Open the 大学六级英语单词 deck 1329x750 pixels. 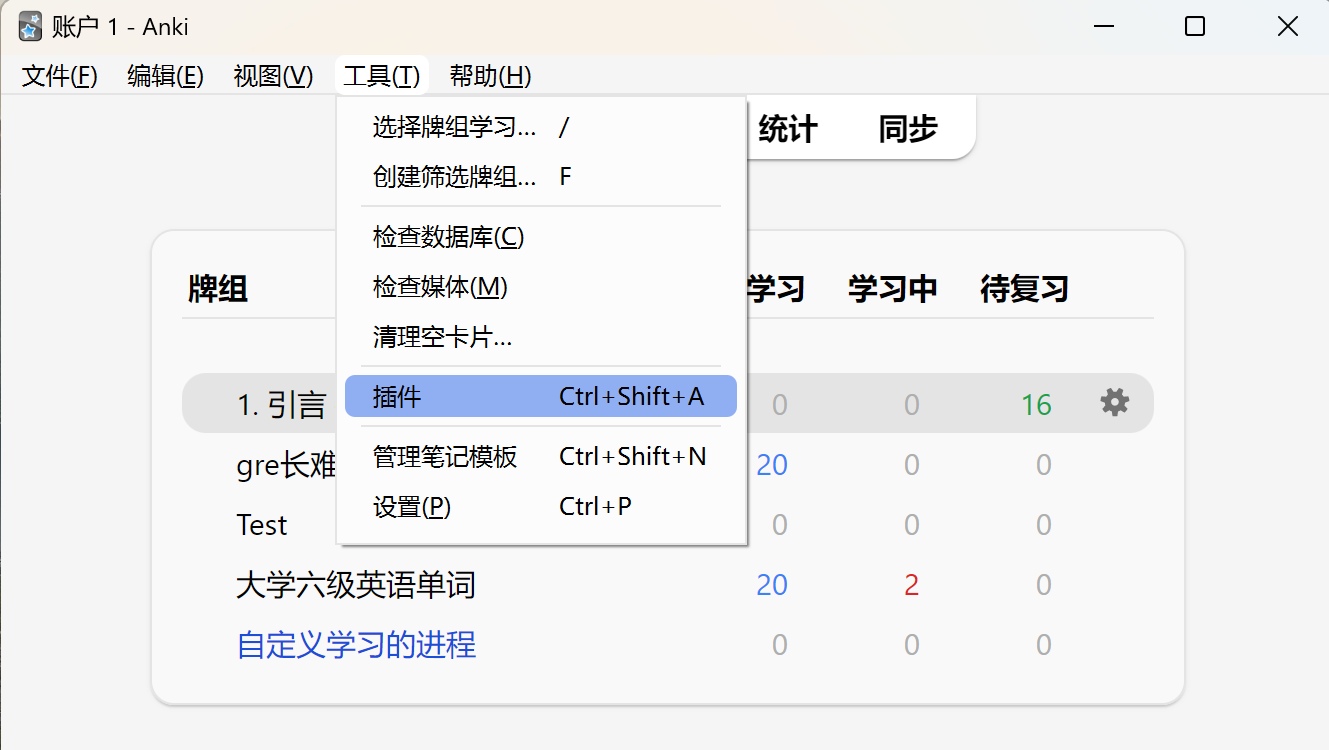[x=355, y=585]
